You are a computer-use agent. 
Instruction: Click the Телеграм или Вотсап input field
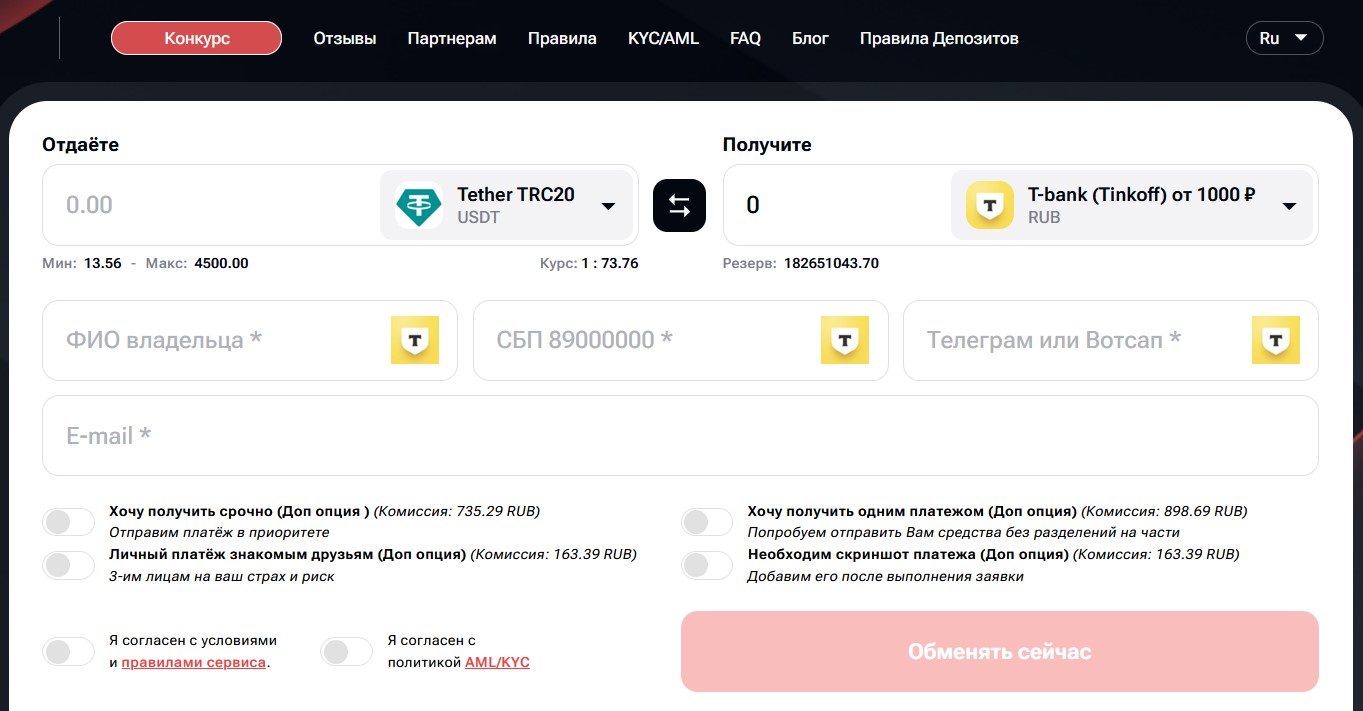tap(1111, 340)
